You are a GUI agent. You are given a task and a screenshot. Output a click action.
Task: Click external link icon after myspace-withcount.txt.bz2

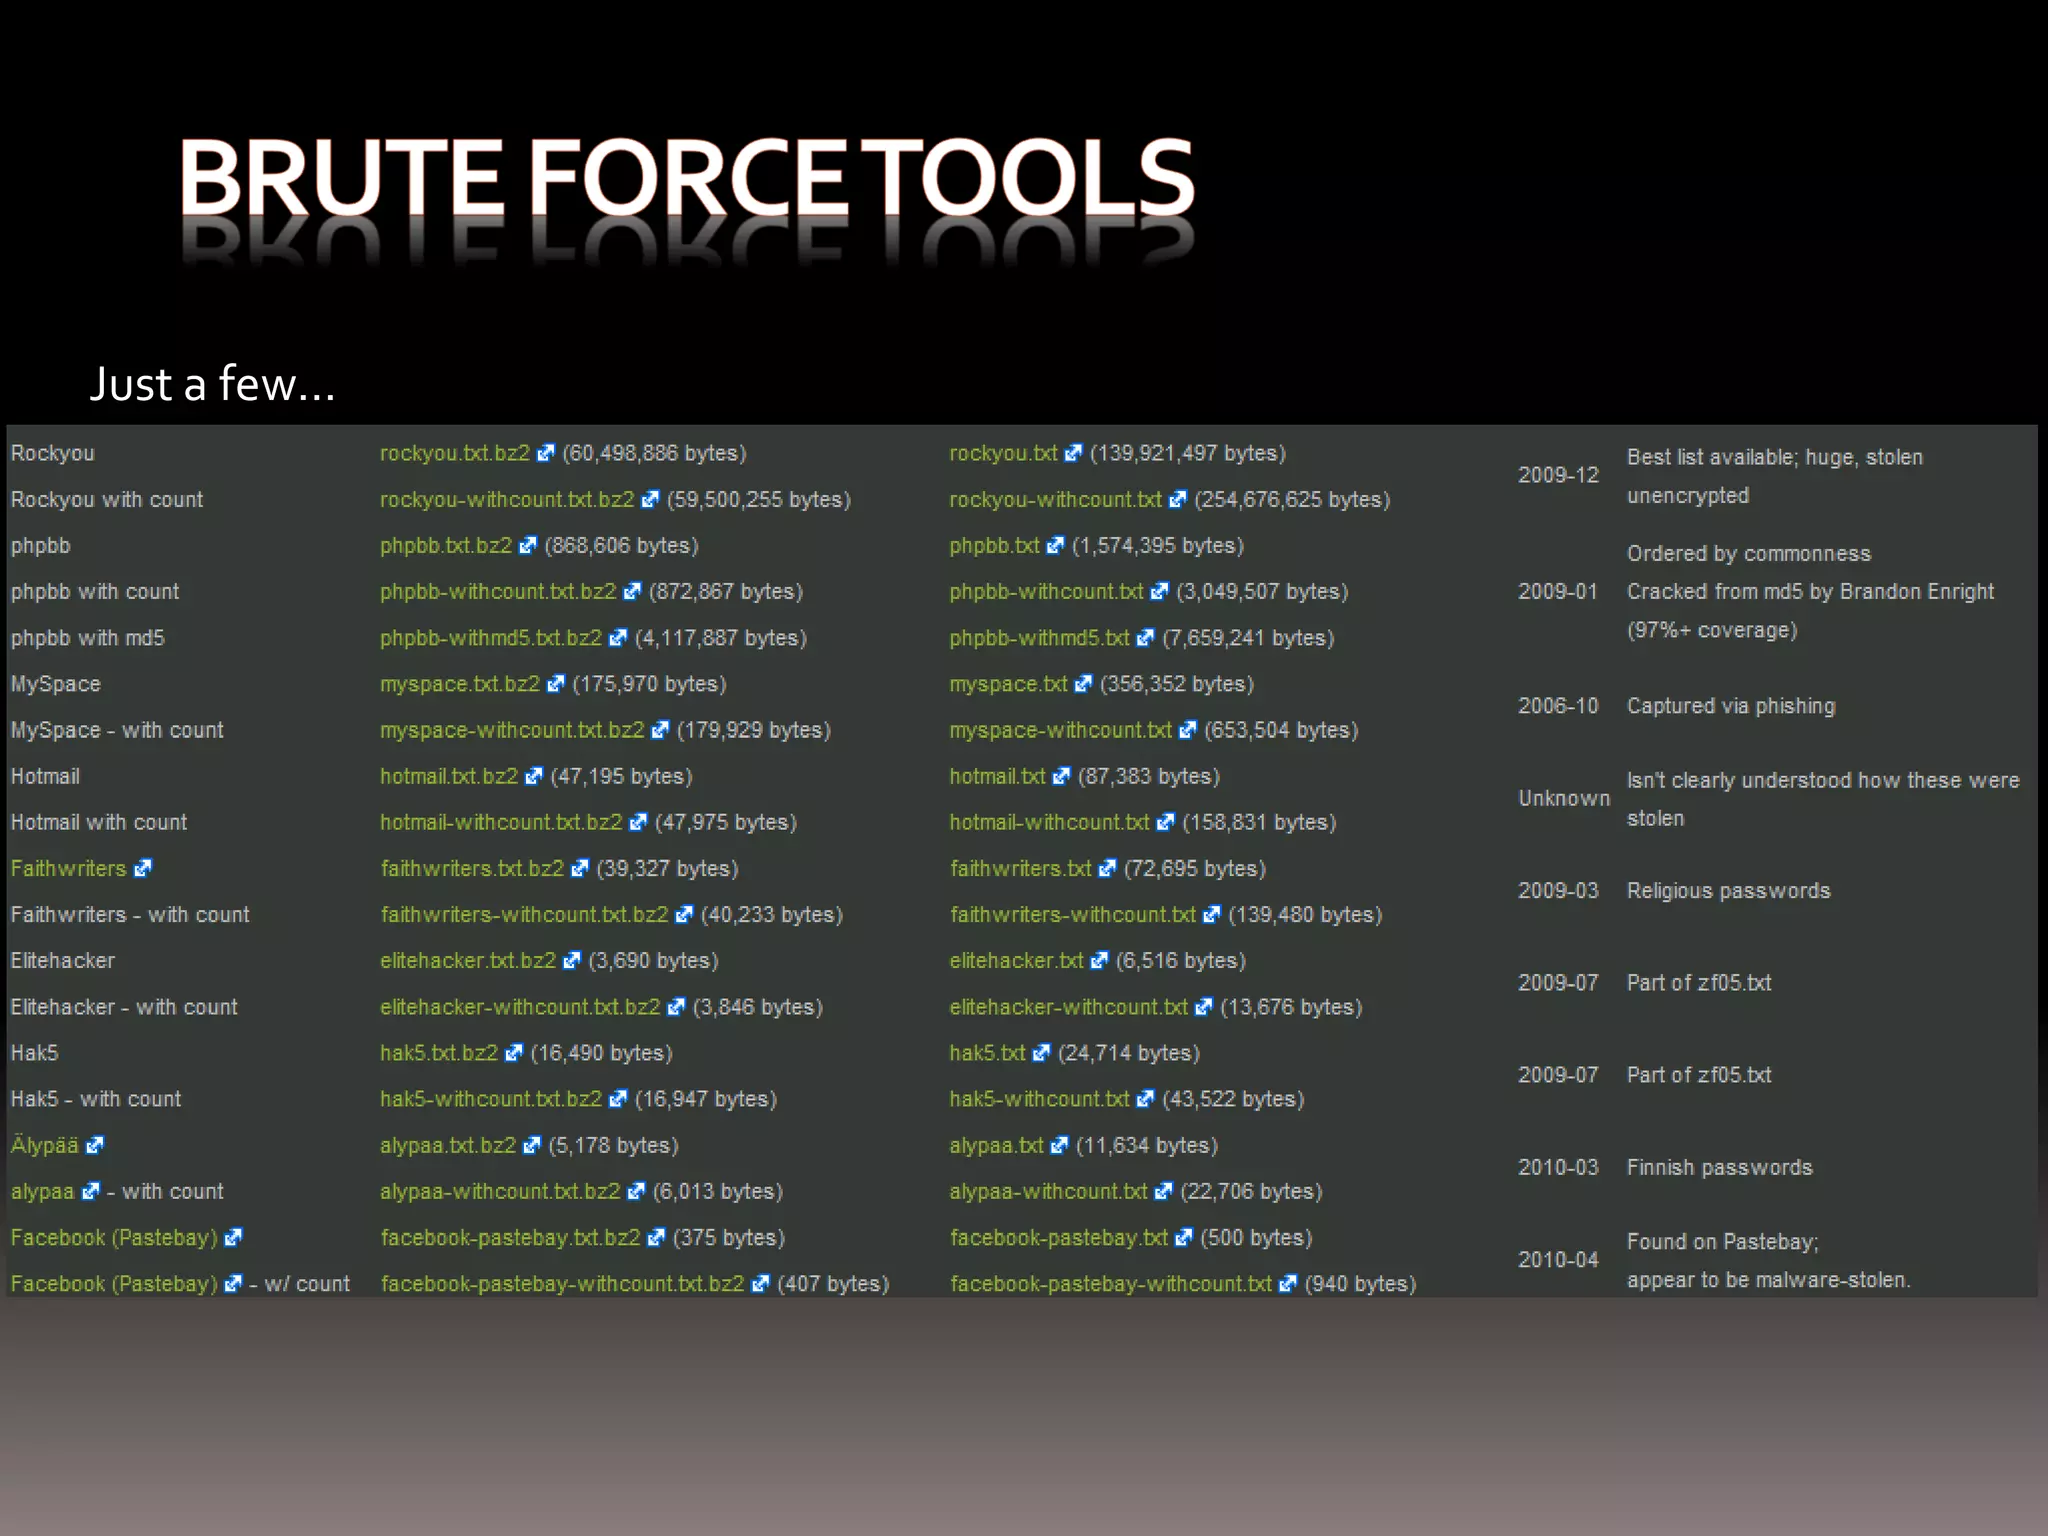pyautogui.click(x=659, y=731)
